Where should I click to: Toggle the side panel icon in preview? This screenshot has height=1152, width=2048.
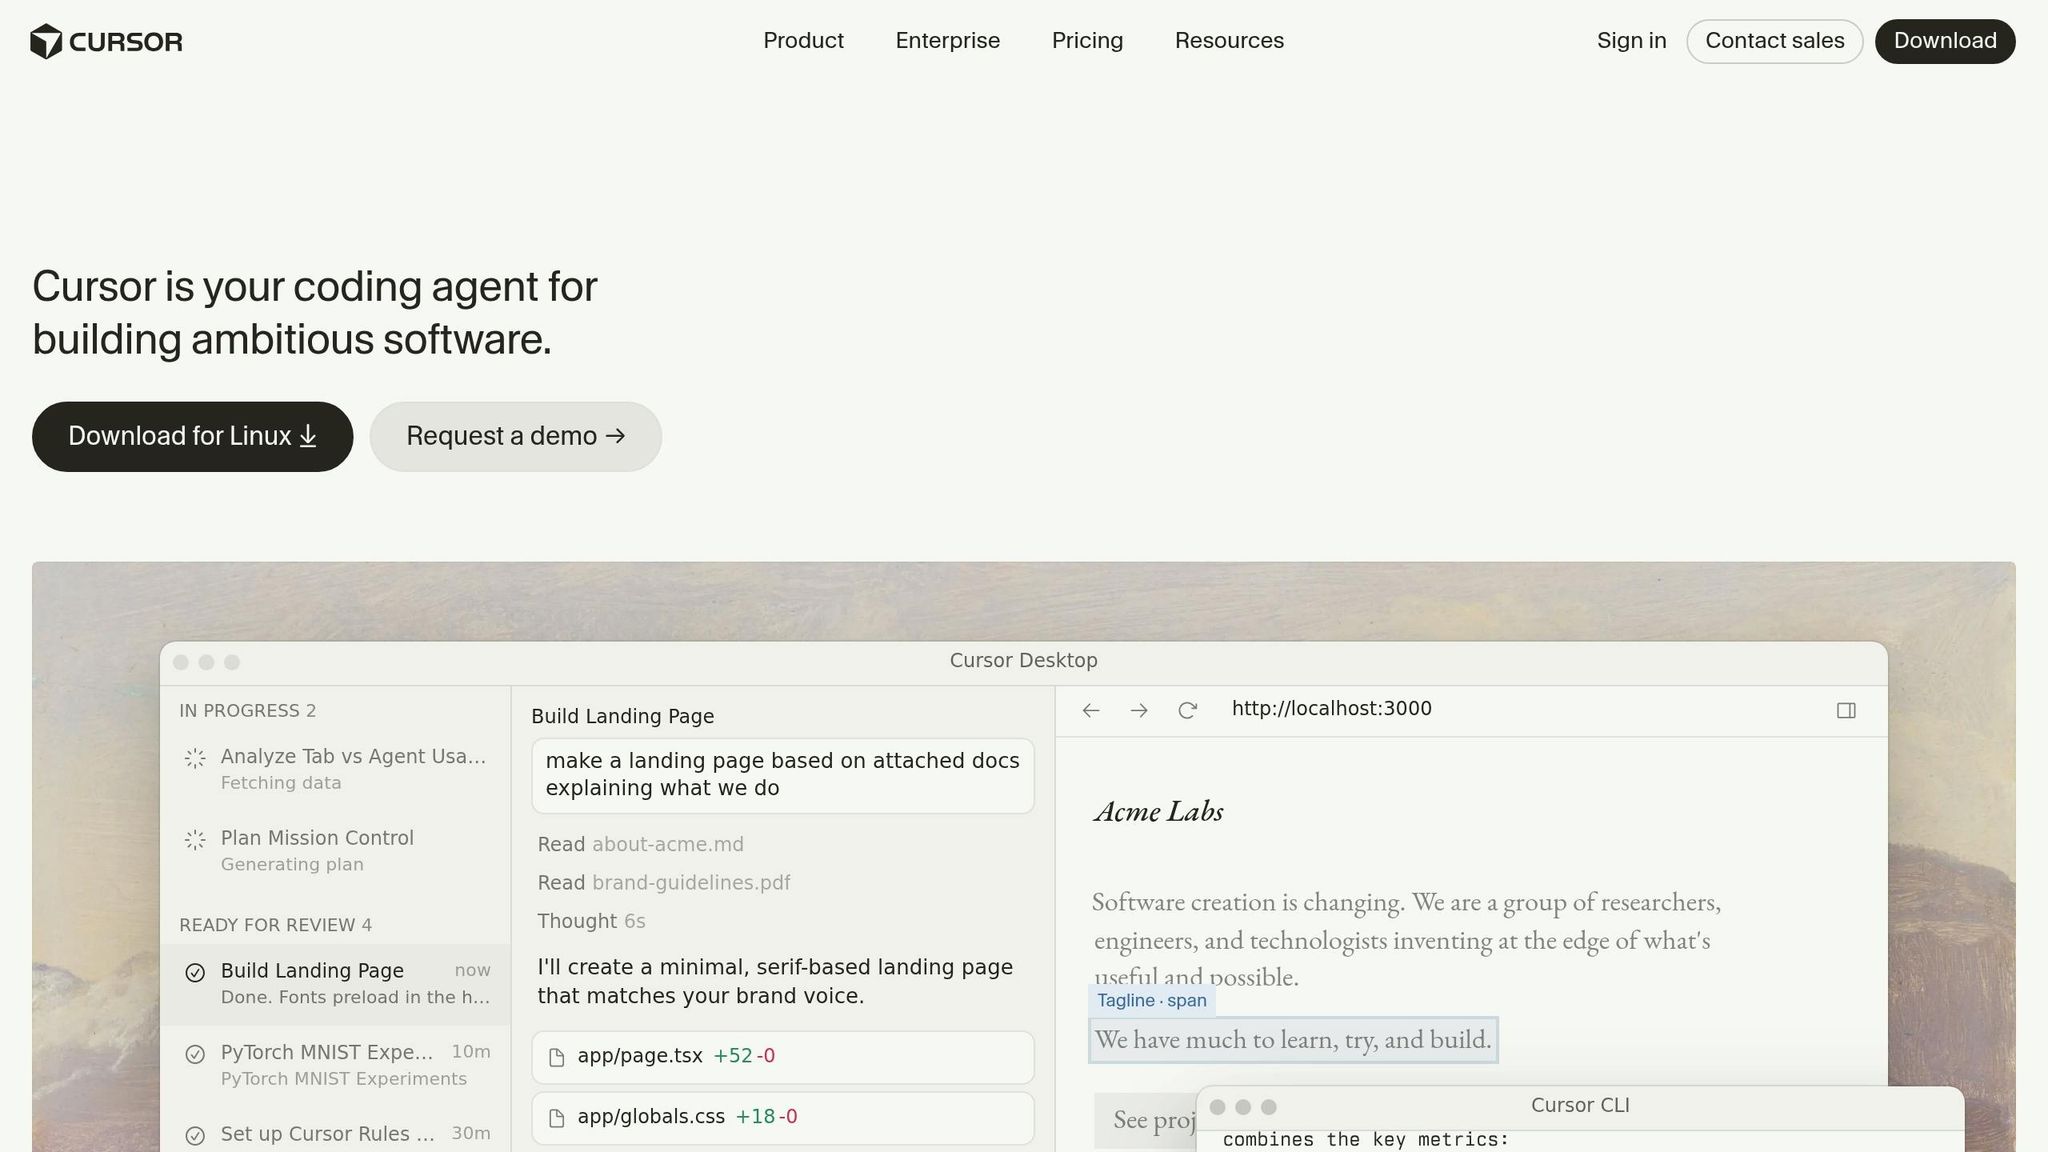[1846, 710]
